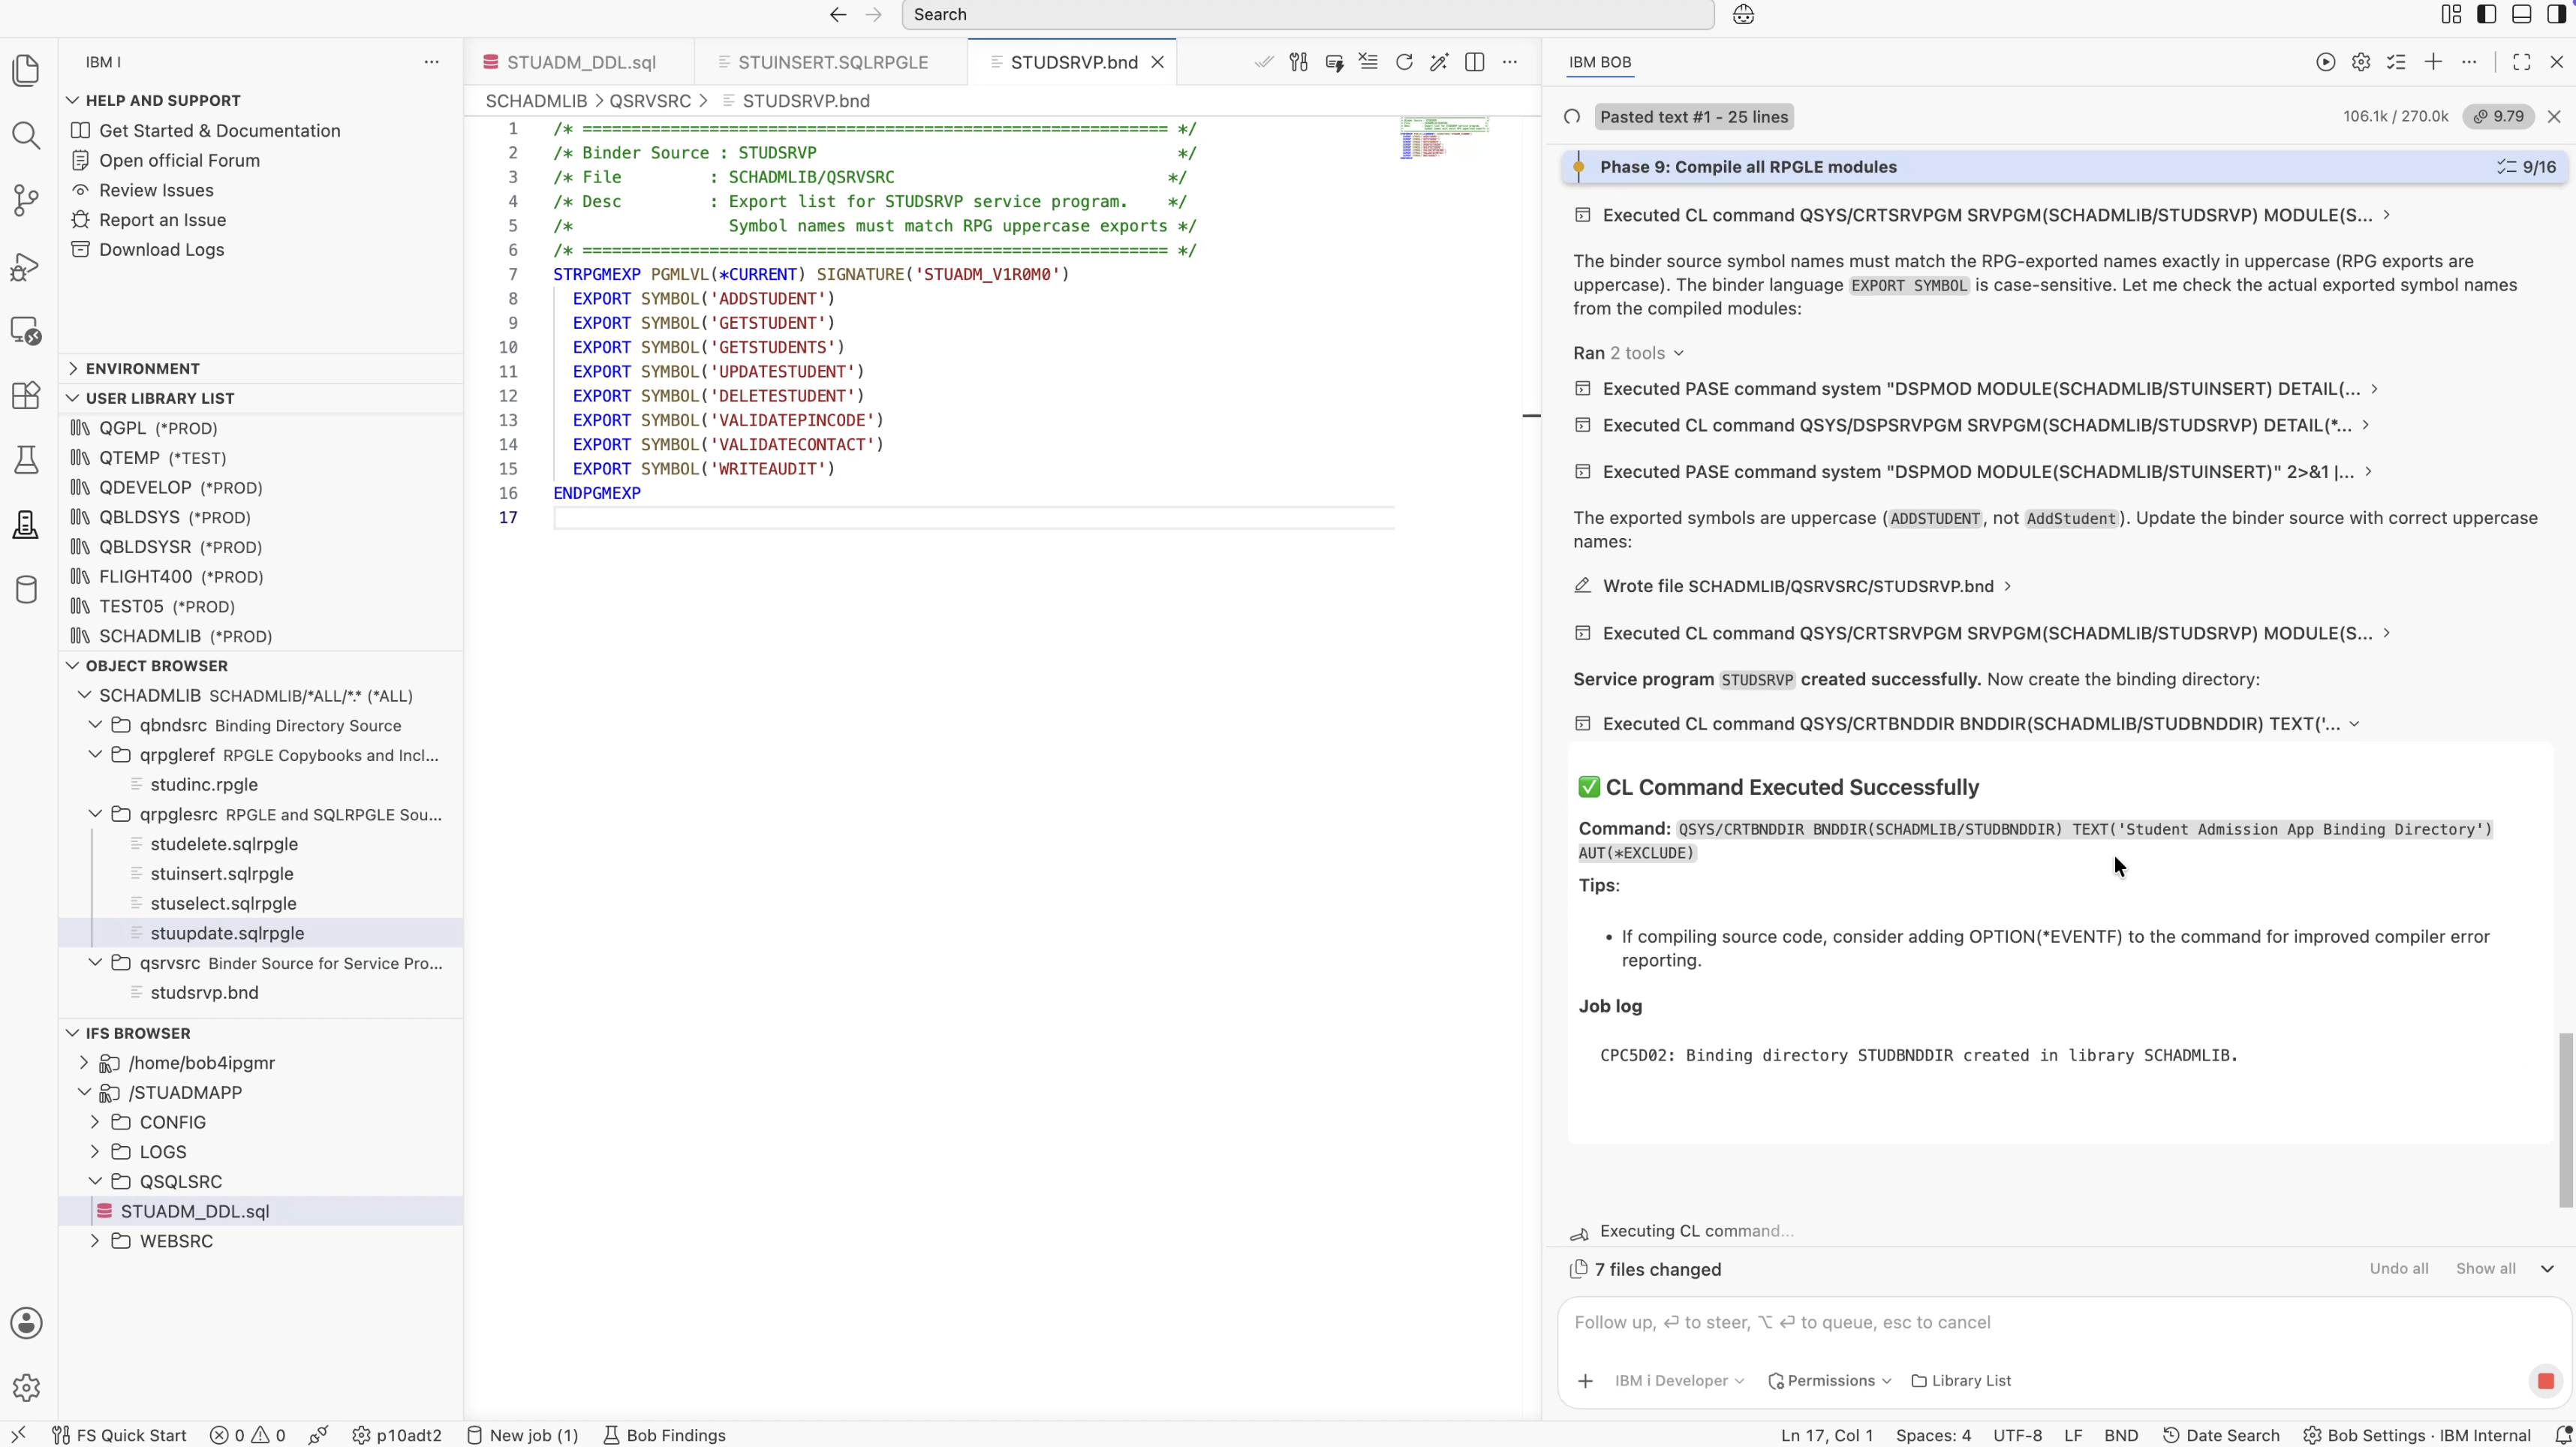The height and width of the screenshot is (1447, 2576).
Task: Open IBM BOB settings gear icon
Action: click(x=2361, y=62)
